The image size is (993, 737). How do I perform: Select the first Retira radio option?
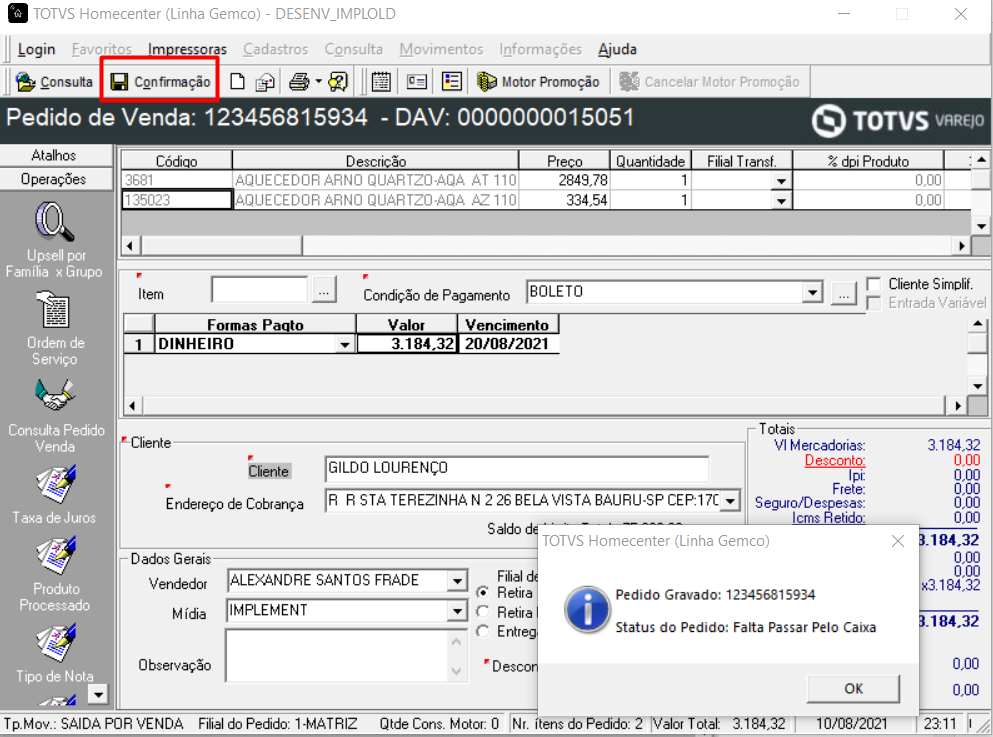pos(483,593)
